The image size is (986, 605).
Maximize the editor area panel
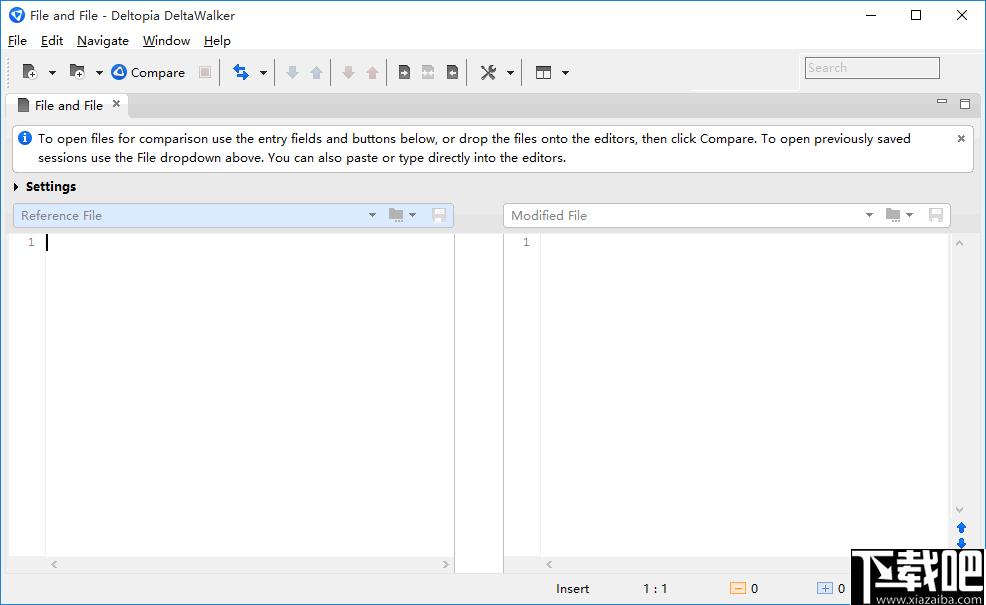click(965, 104)
